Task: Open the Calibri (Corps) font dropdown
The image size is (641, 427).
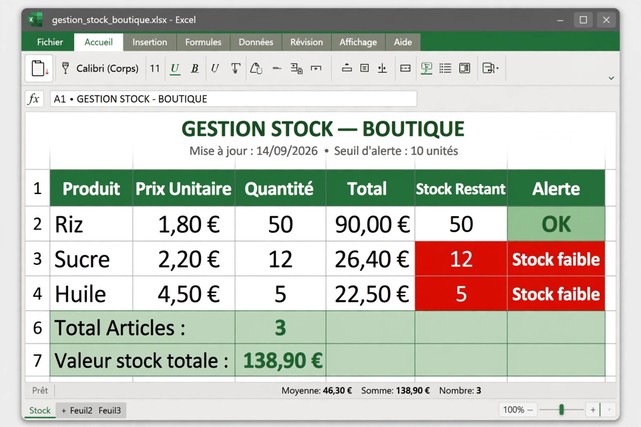Action: (x=107, y=68)
